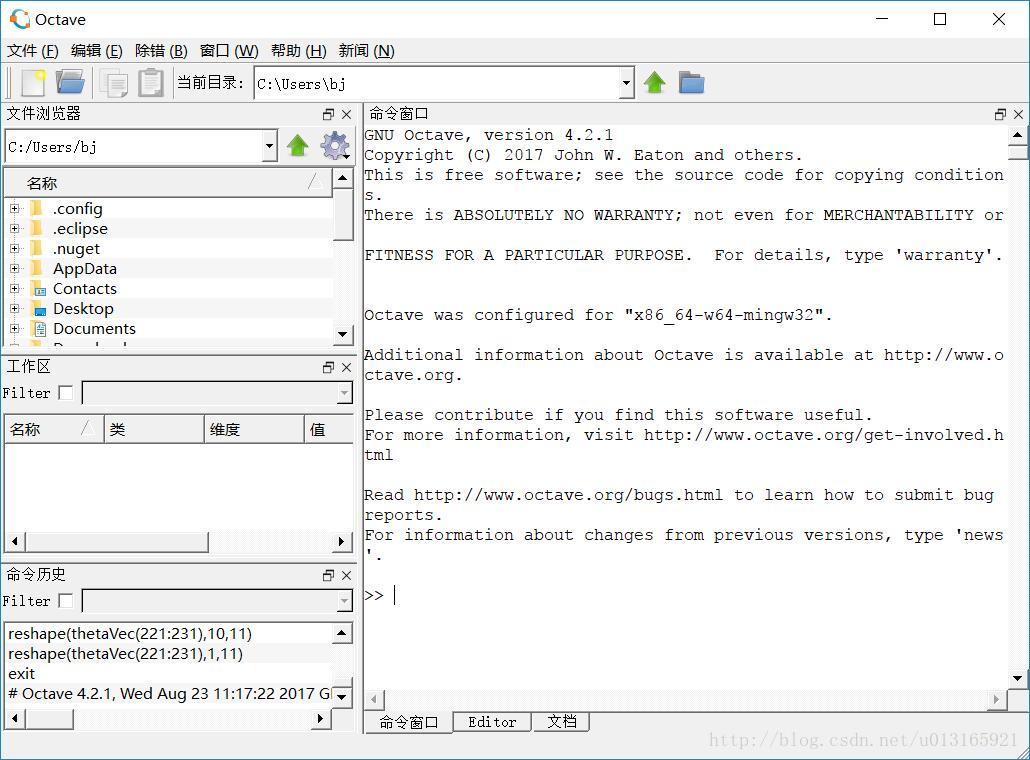
Task: Undock the command window panel
Action: pyautogui.click(x=1000, y=114)
